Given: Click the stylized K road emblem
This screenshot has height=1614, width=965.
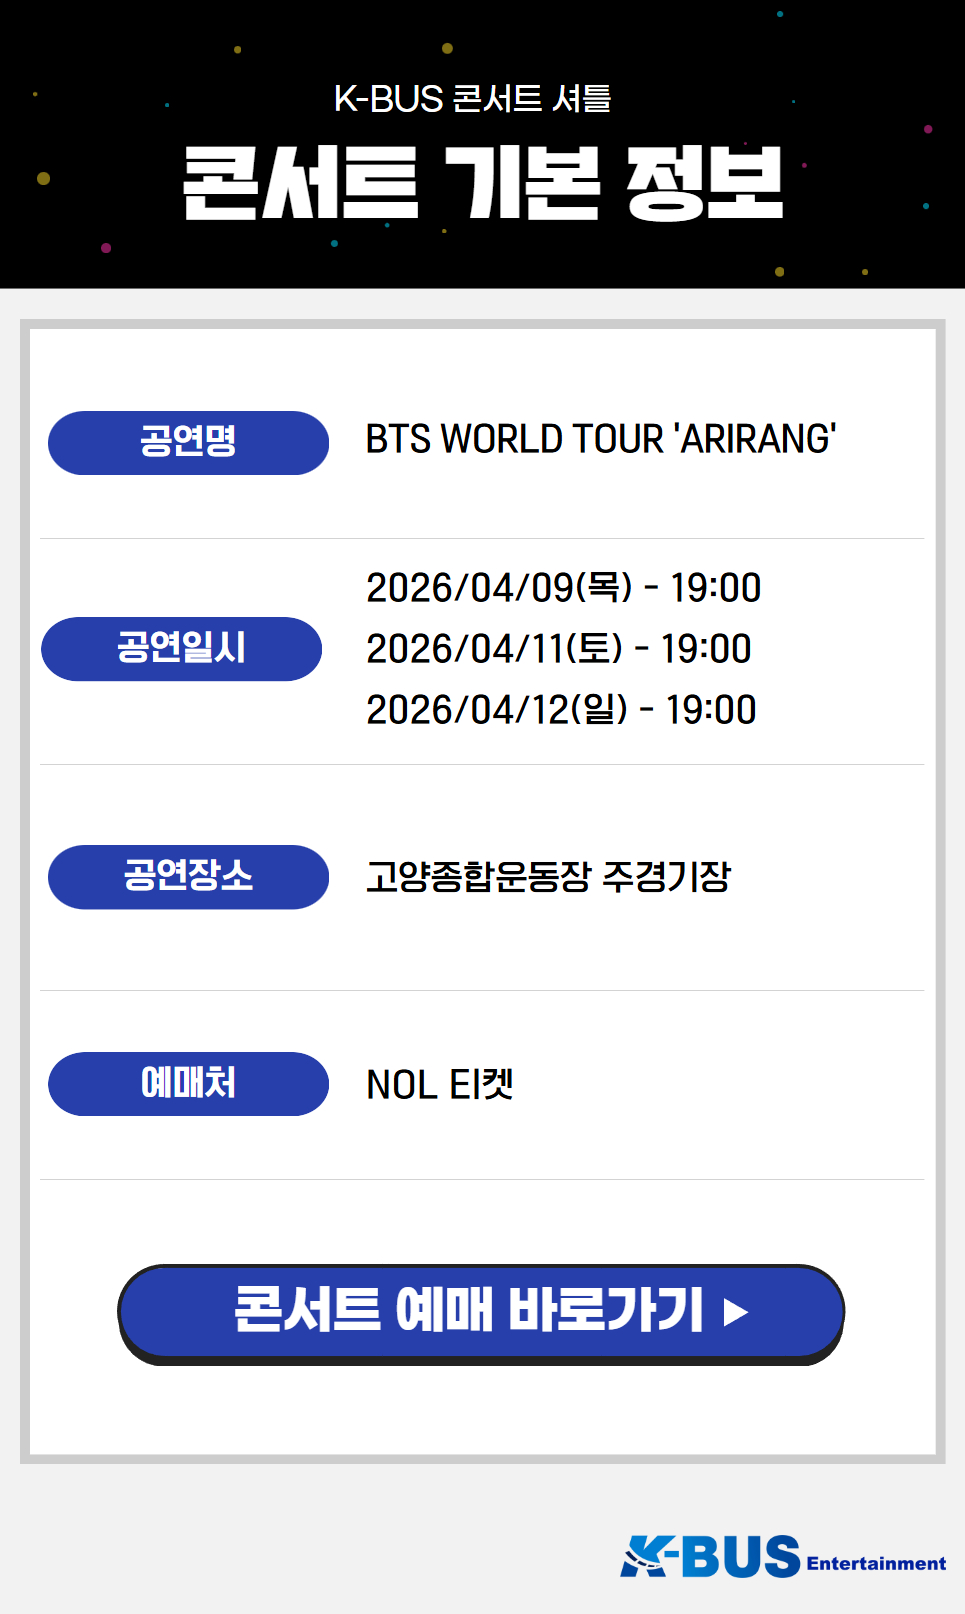Looking at the screenshot, I should (645, 1557).
